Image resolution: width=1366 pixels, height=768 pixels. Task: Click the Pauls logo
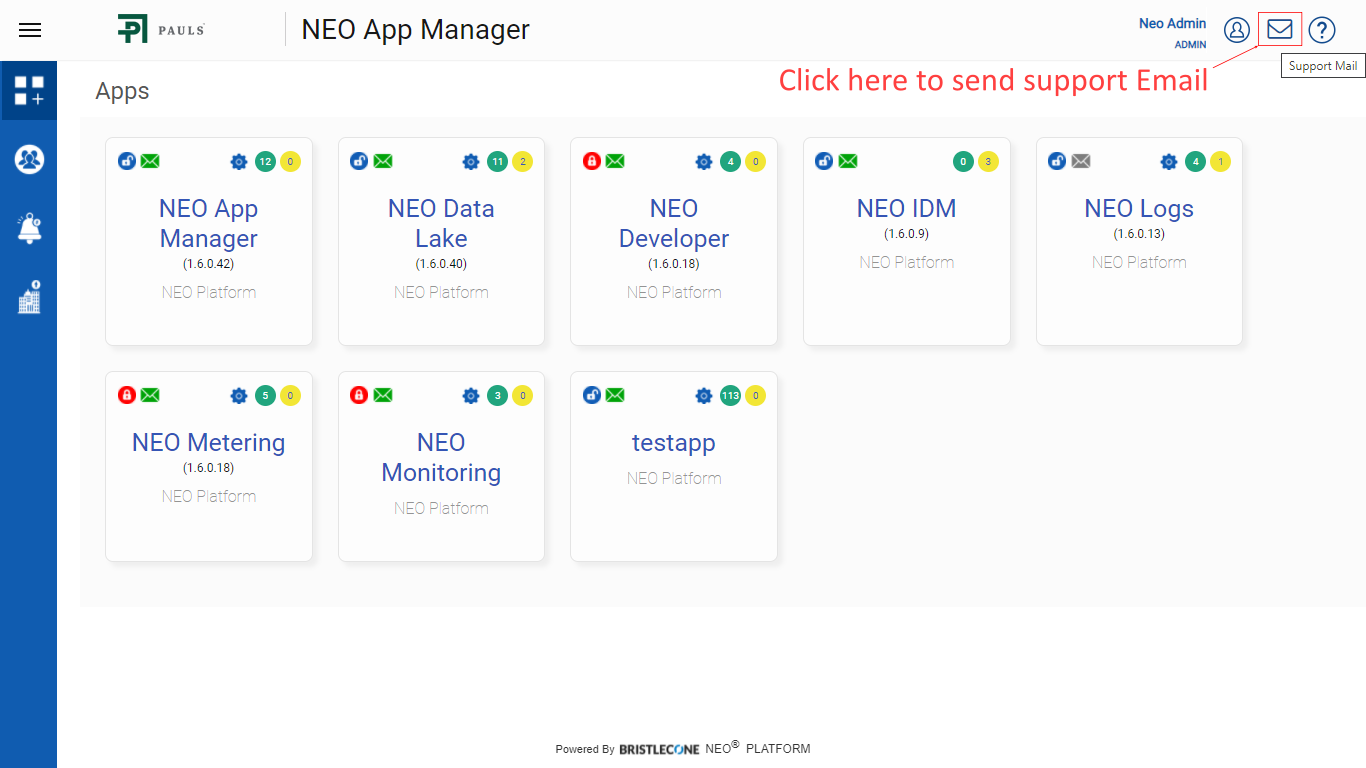coord(161,29)
